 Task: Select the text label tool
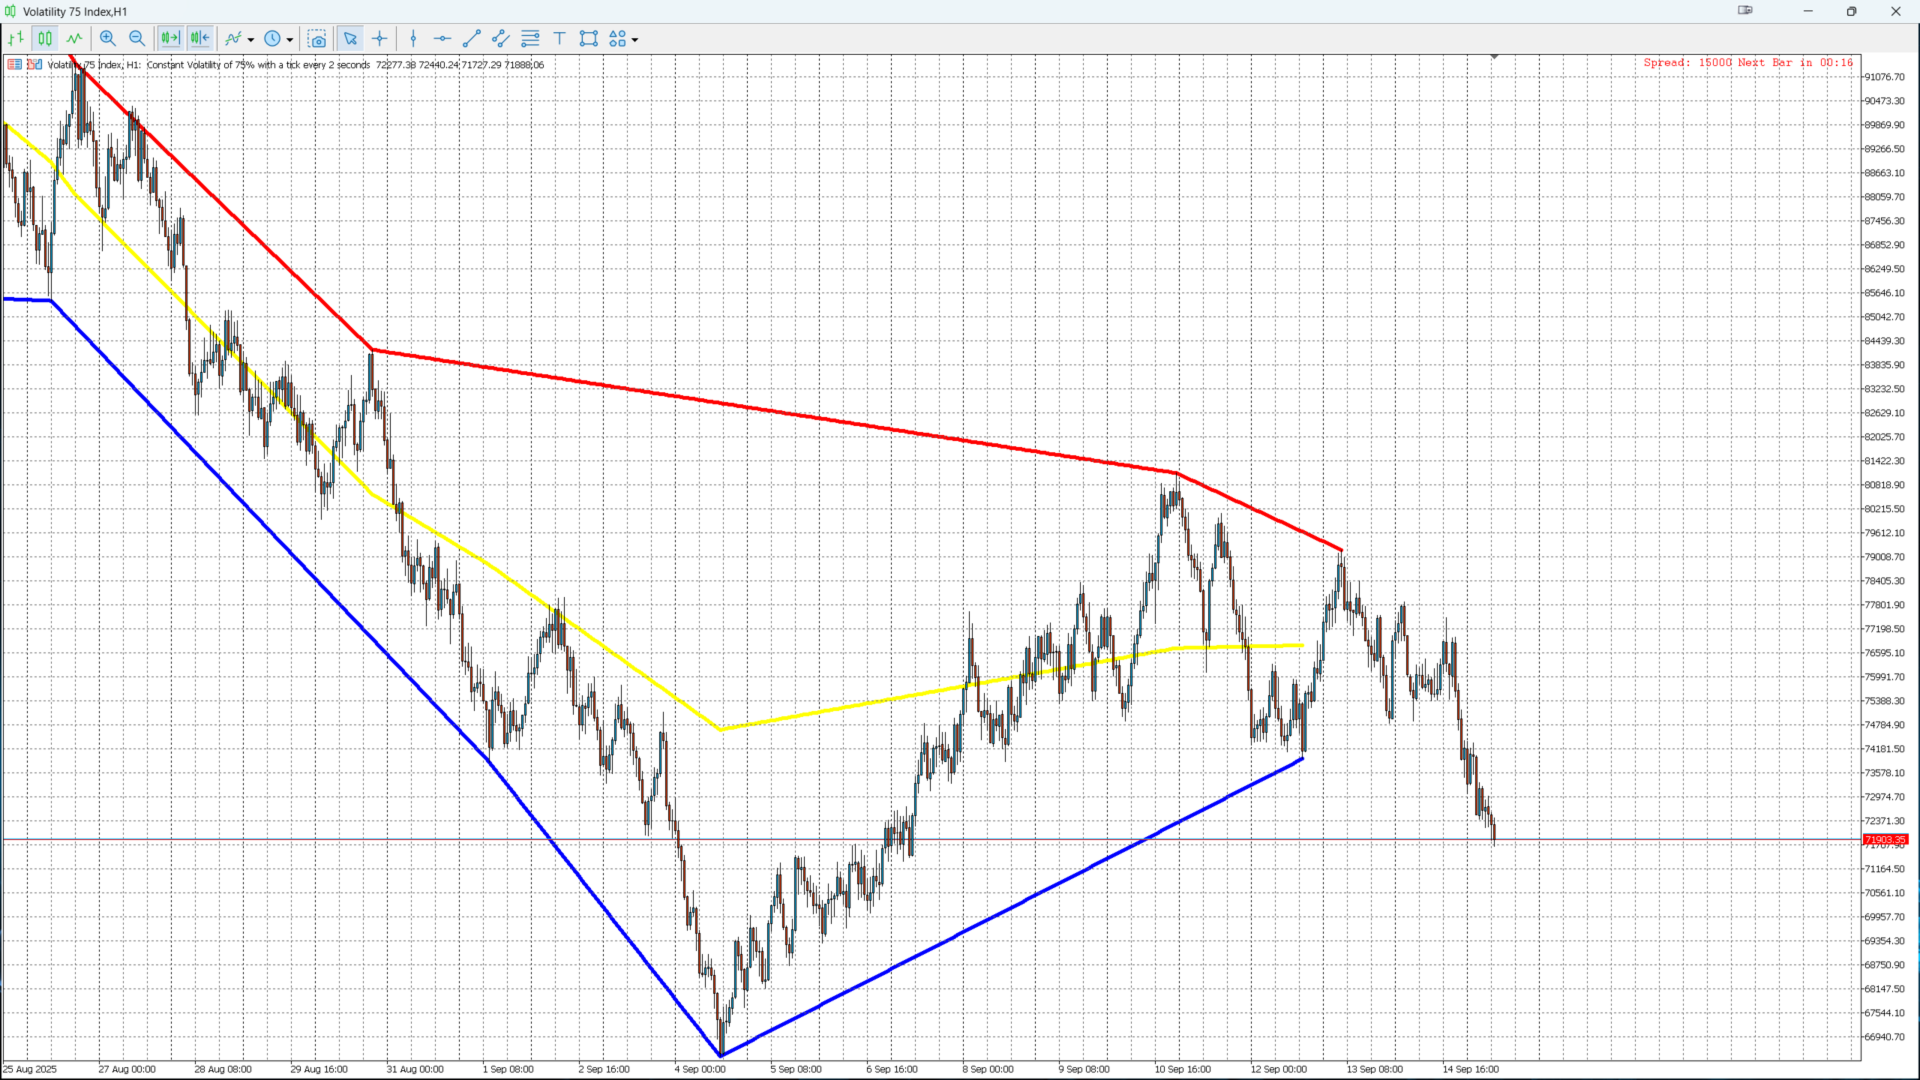pyautogui.click(x=560, y=39)
